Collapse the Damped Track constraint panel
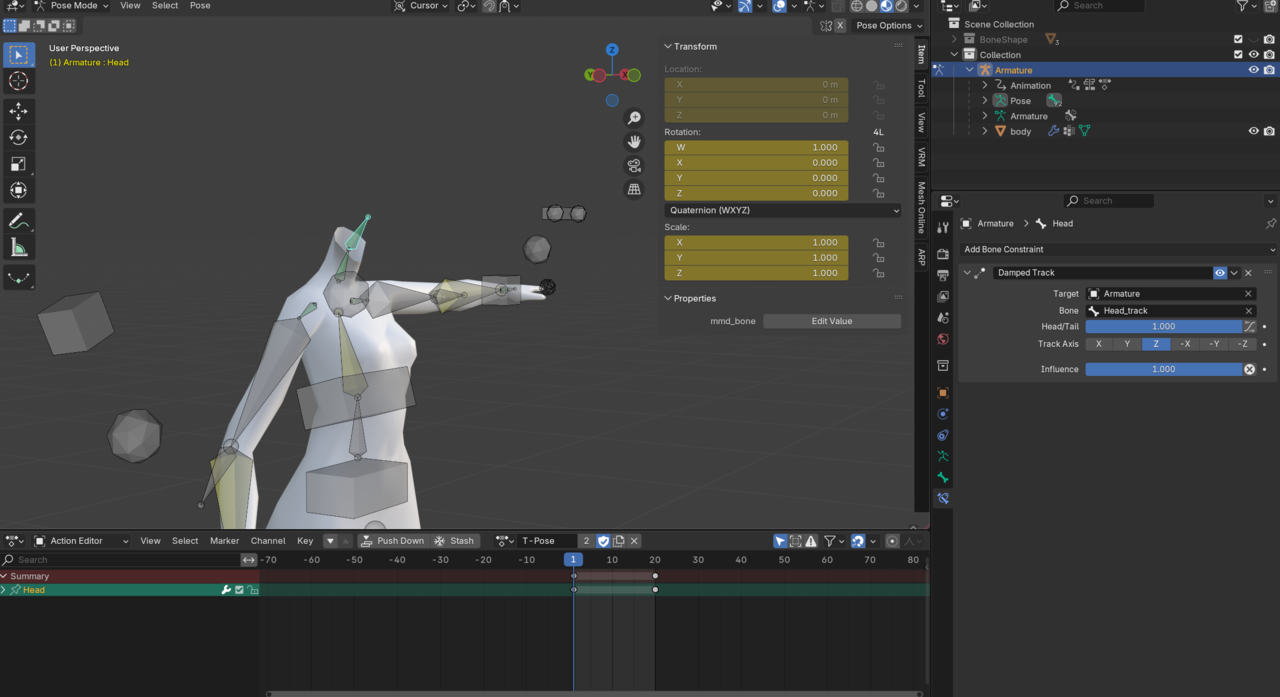 [967, 273]
